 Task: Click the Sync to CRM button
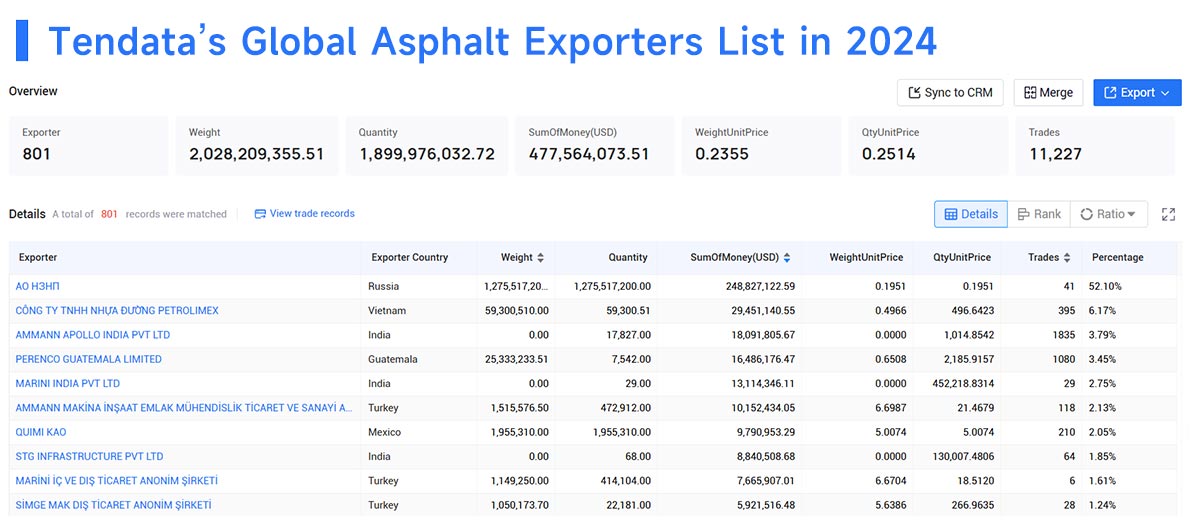tap(950, 93)
